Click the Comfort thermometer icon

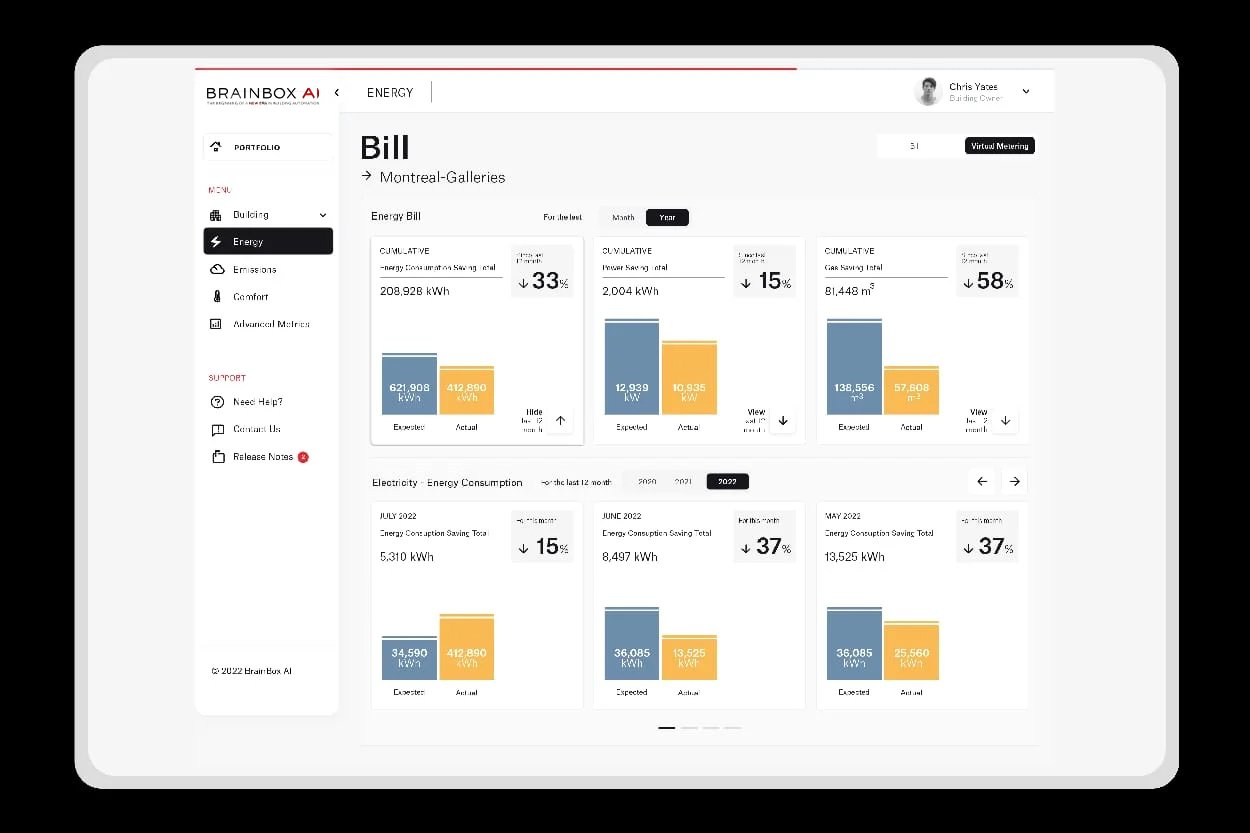pos(216,297)
